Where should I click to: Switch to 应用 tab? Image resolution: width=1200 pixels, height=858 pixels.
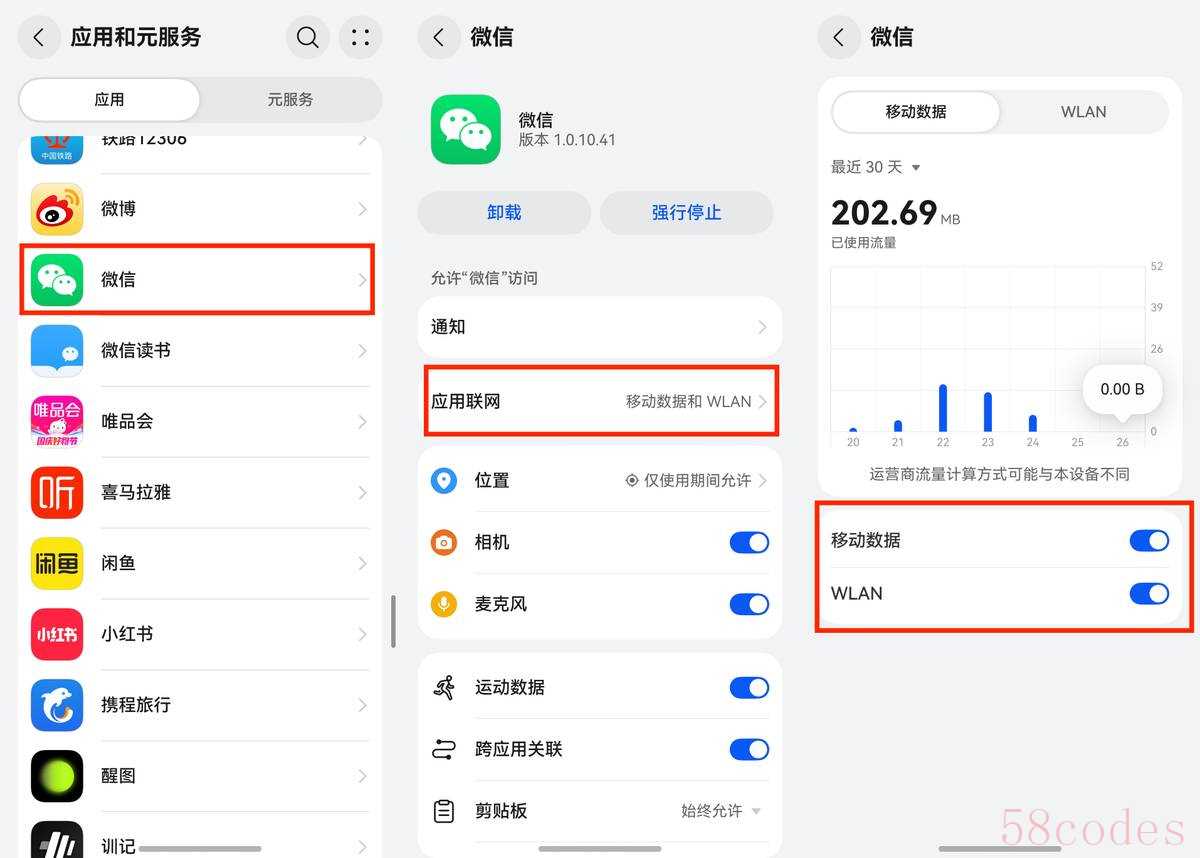click(109, 100)
